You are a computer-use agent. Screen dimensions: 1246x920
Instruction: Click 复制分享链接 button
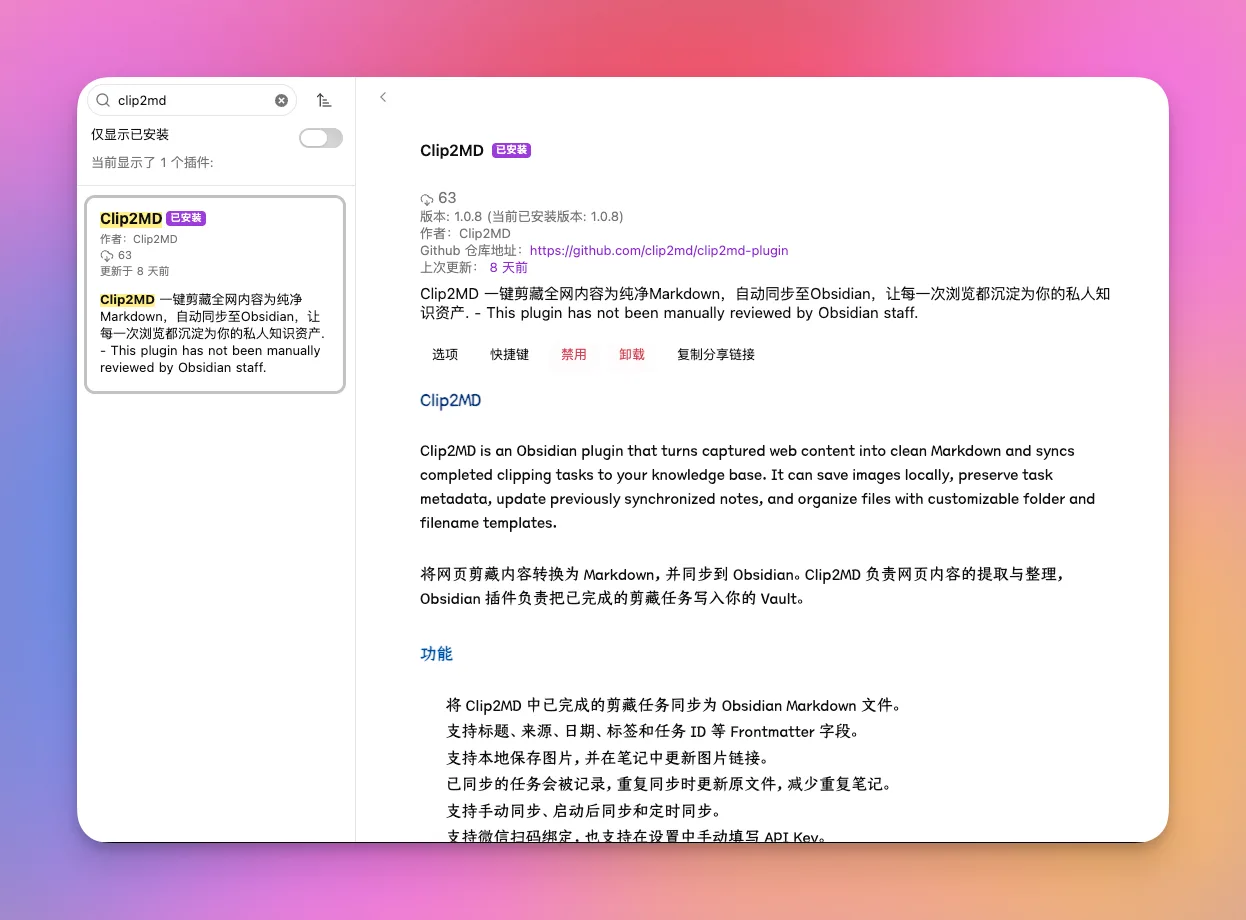pos(716,355)
